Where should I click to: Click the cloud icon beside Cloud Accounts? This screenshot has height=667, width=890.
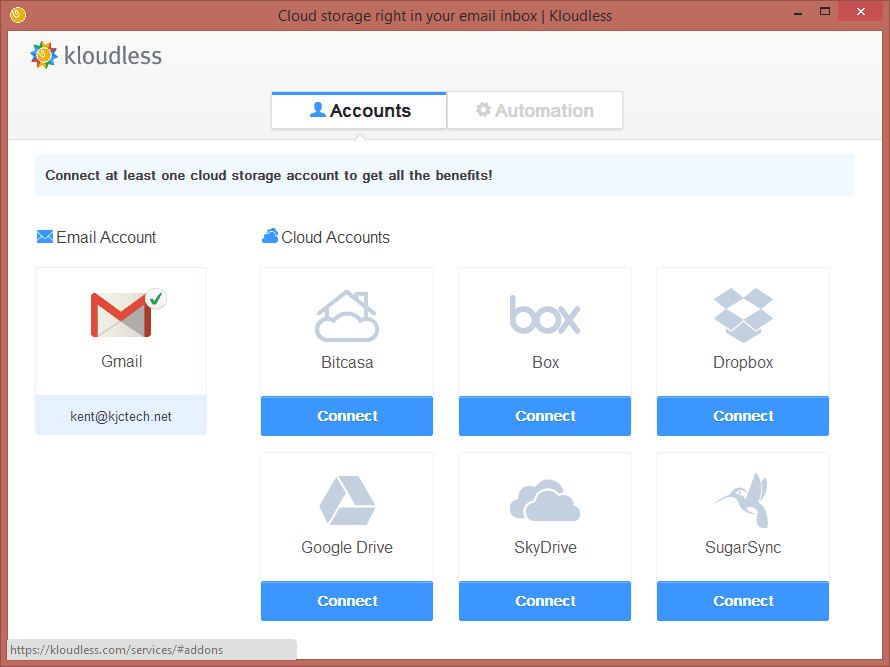tap(270, 236)
